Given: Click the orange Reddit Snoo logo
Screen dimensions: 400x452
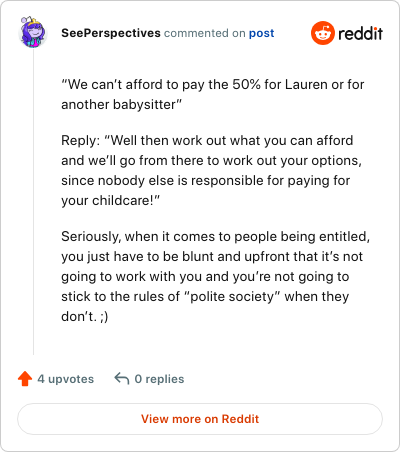Looking at the screenshot, I should pos(323,33).
